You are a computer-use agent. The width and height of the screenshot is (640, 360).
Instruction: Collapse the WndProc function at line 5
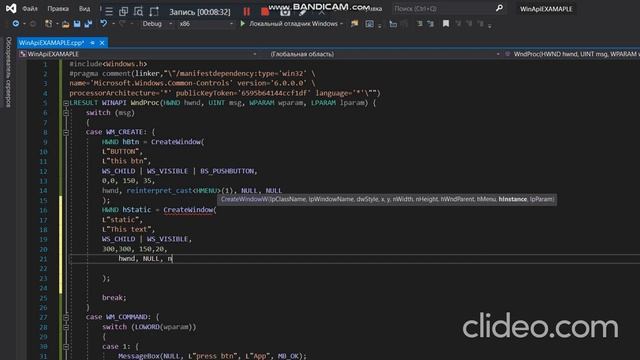point(66,103)
